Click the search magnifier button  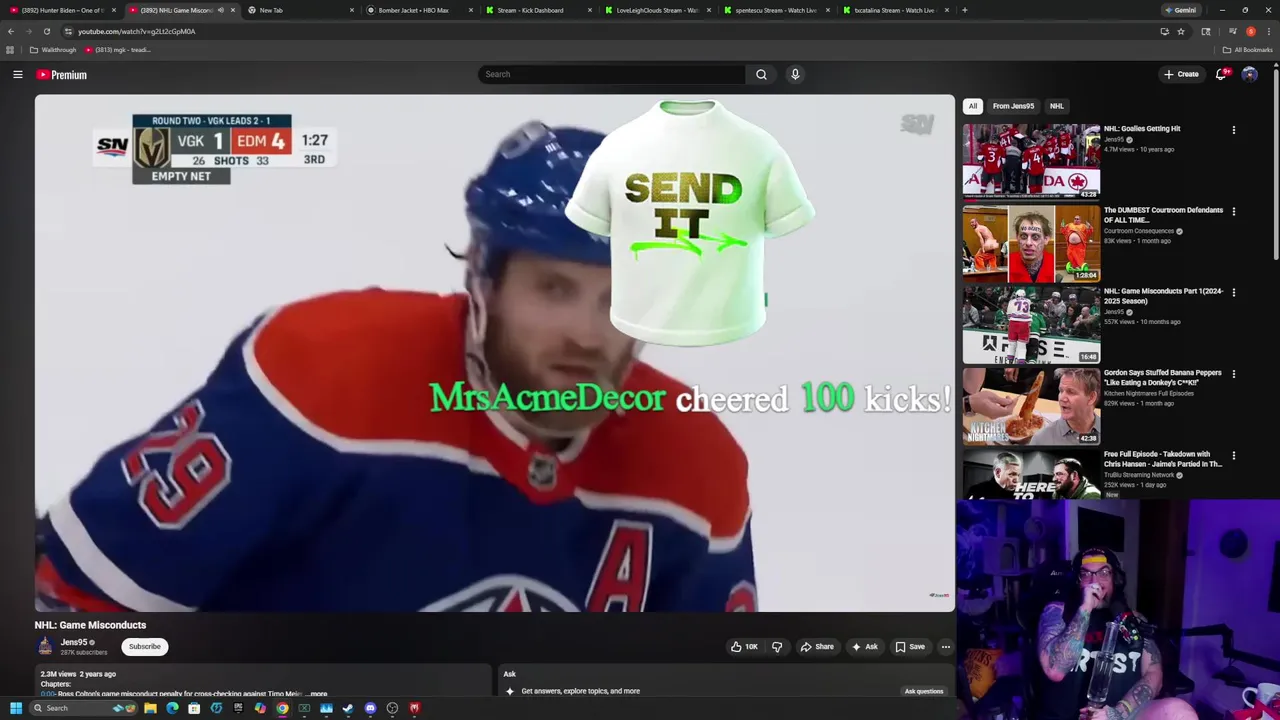[761, 74]
